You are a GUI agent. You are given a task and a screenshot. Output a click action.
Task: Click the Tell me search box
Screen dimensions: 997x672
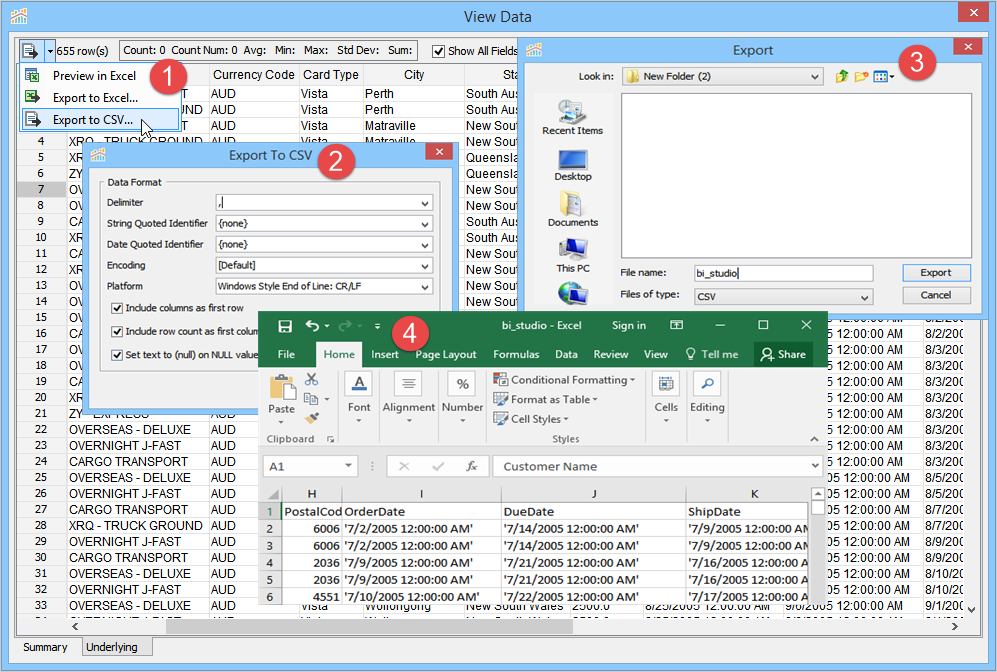pos(712,355)
